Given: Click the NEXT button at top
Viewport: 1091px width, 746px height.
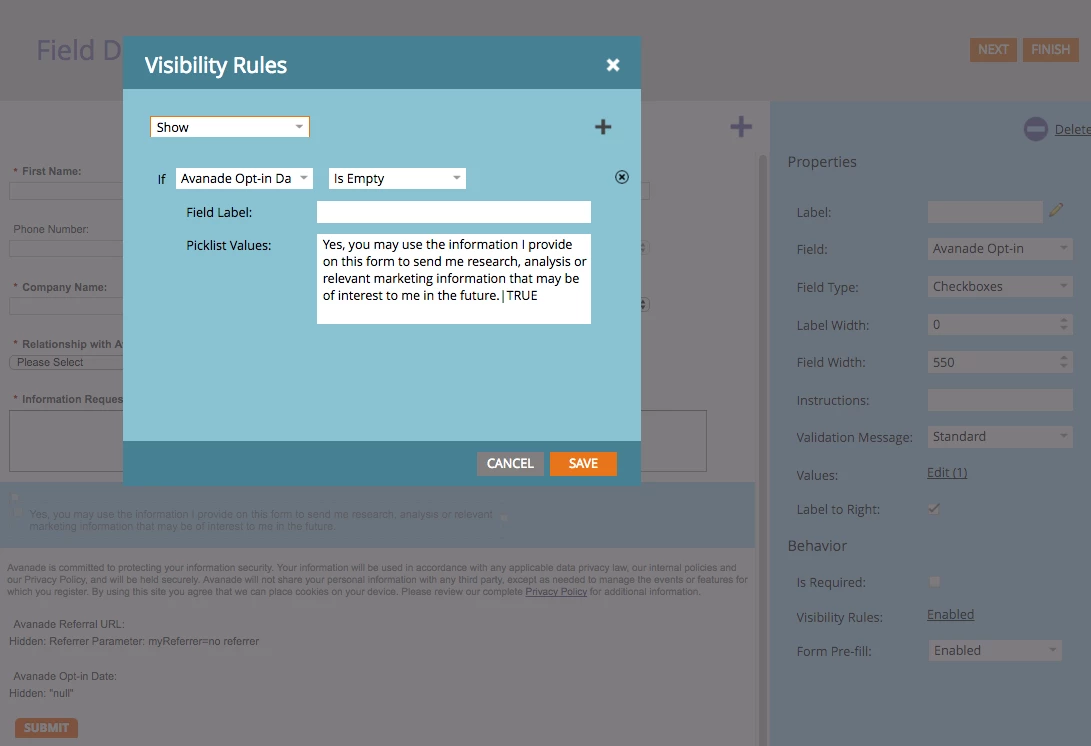Looking at the screenshot, I should (993, 49).
